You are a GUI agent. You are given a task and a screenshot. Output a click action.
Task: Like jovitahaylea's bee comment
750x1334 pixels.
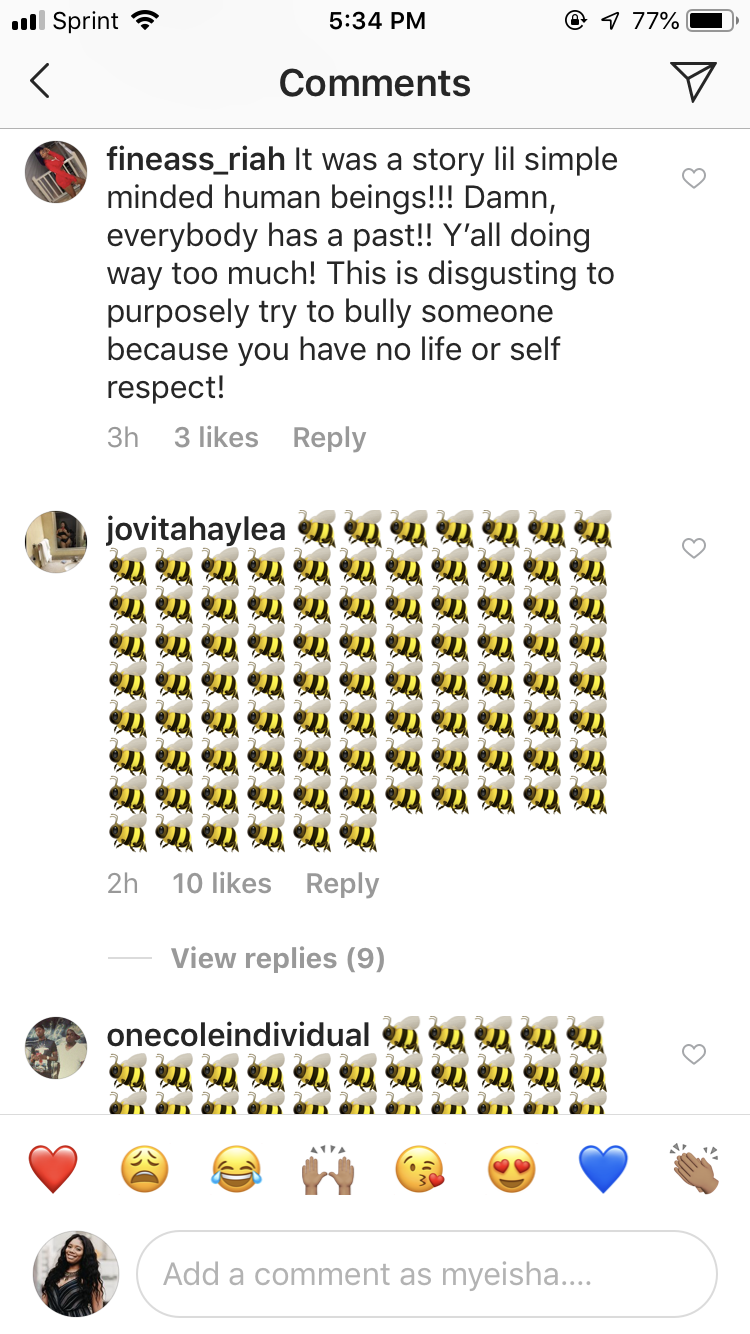[x=693, y=548]
